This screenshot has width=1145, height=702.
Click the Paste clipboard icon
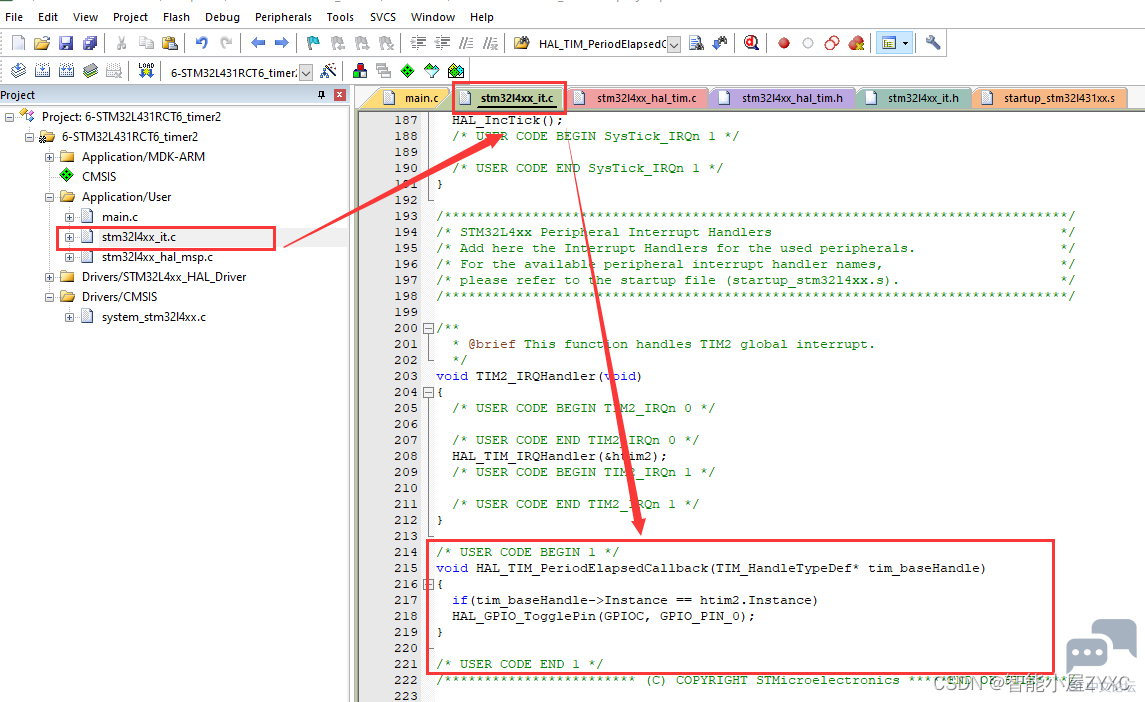pos(169,43)
